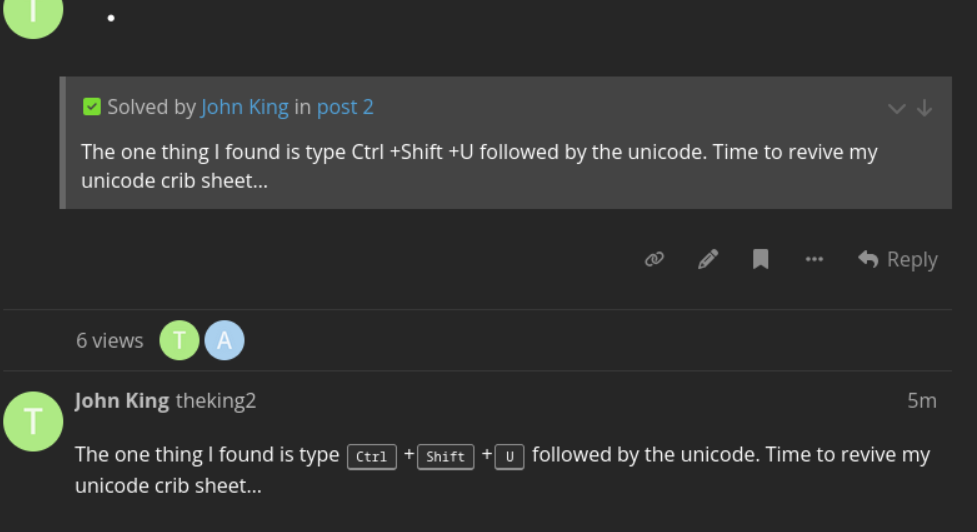Copy the post share link icon
This screenshot has width=977, height=532.
coord(655,260)
